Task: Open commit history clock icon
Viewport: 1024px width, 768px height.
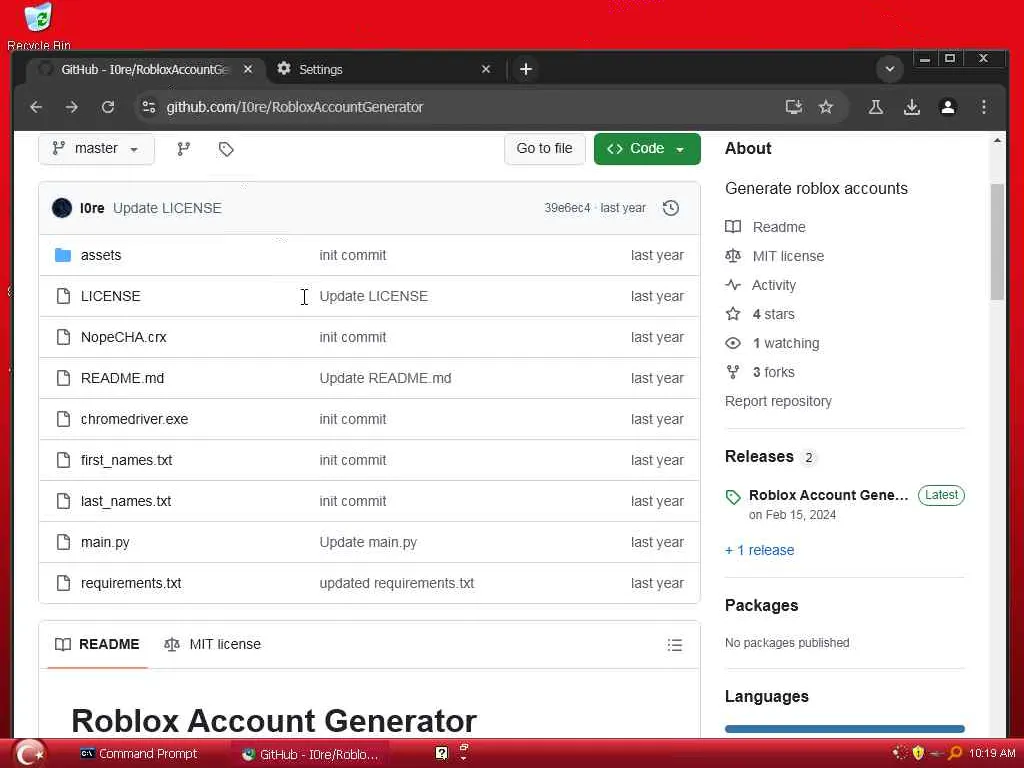Action: tap(671, 208)
